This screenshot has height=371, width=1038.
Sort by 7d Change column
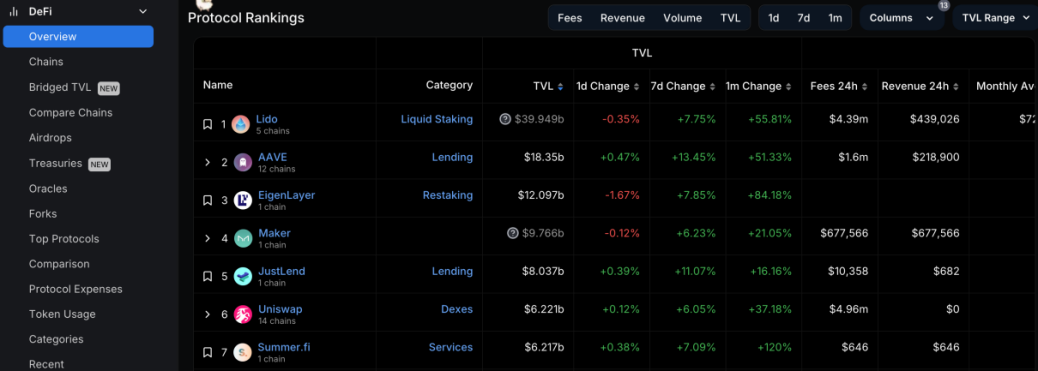coord(712,87)
